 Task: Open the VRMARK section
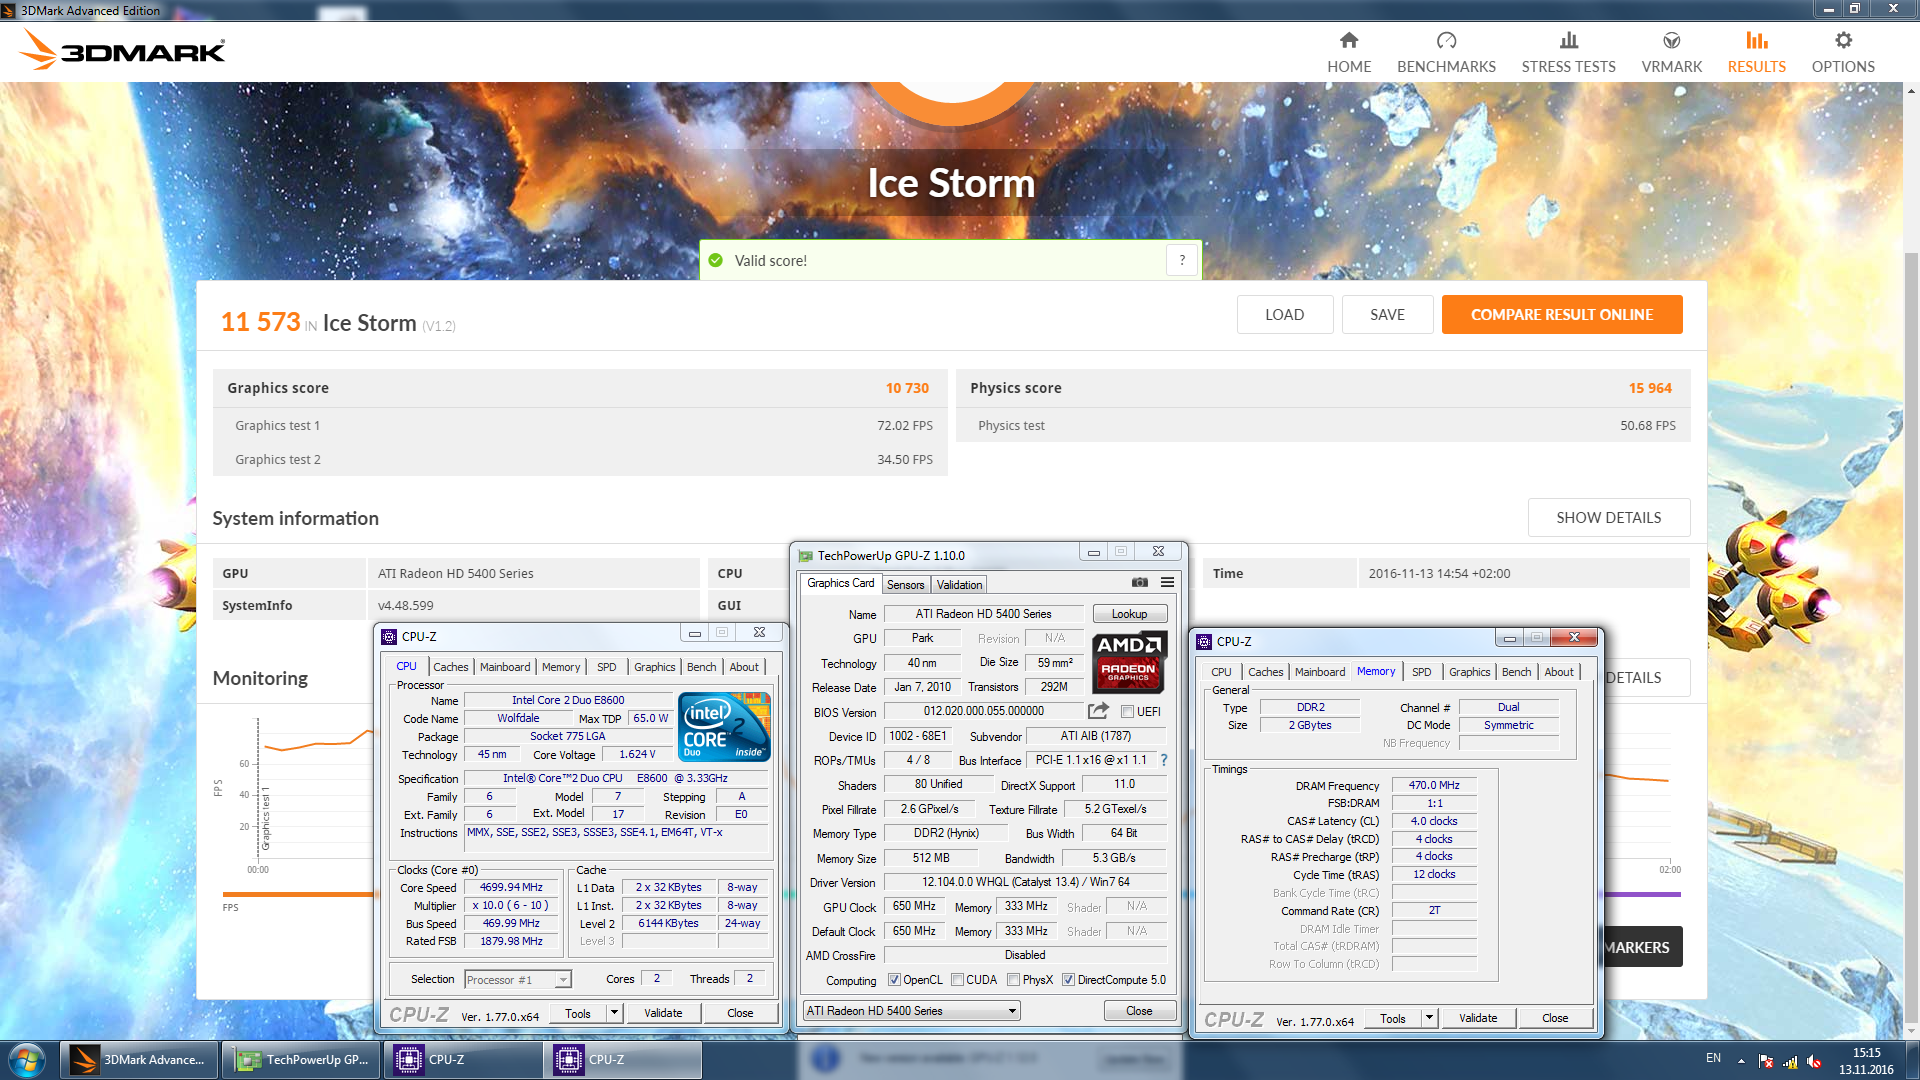click(x=1671, y=52)
